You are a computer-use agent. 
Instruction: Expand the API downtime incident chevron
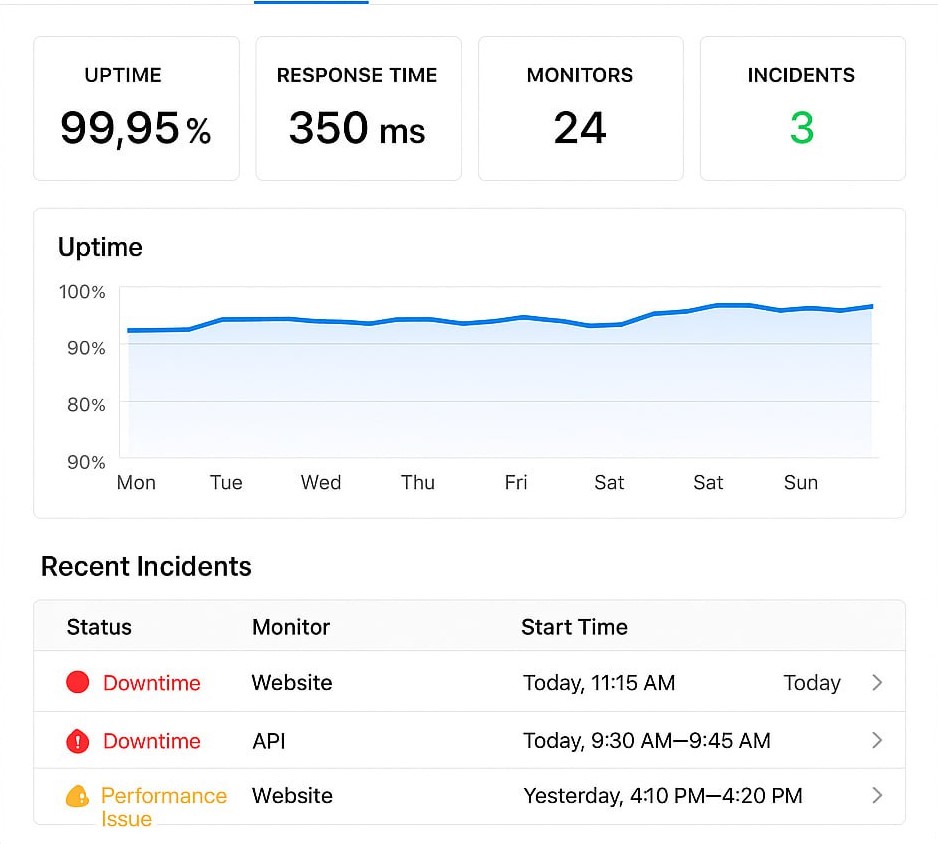click(x=877, y=741)
